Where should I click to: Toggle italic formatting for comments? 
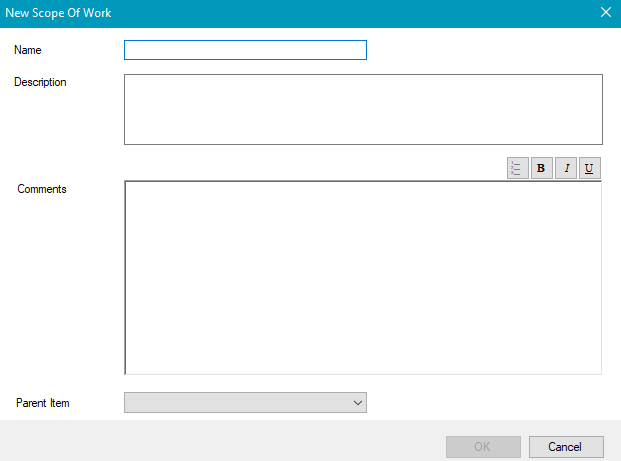pos(566,168)
